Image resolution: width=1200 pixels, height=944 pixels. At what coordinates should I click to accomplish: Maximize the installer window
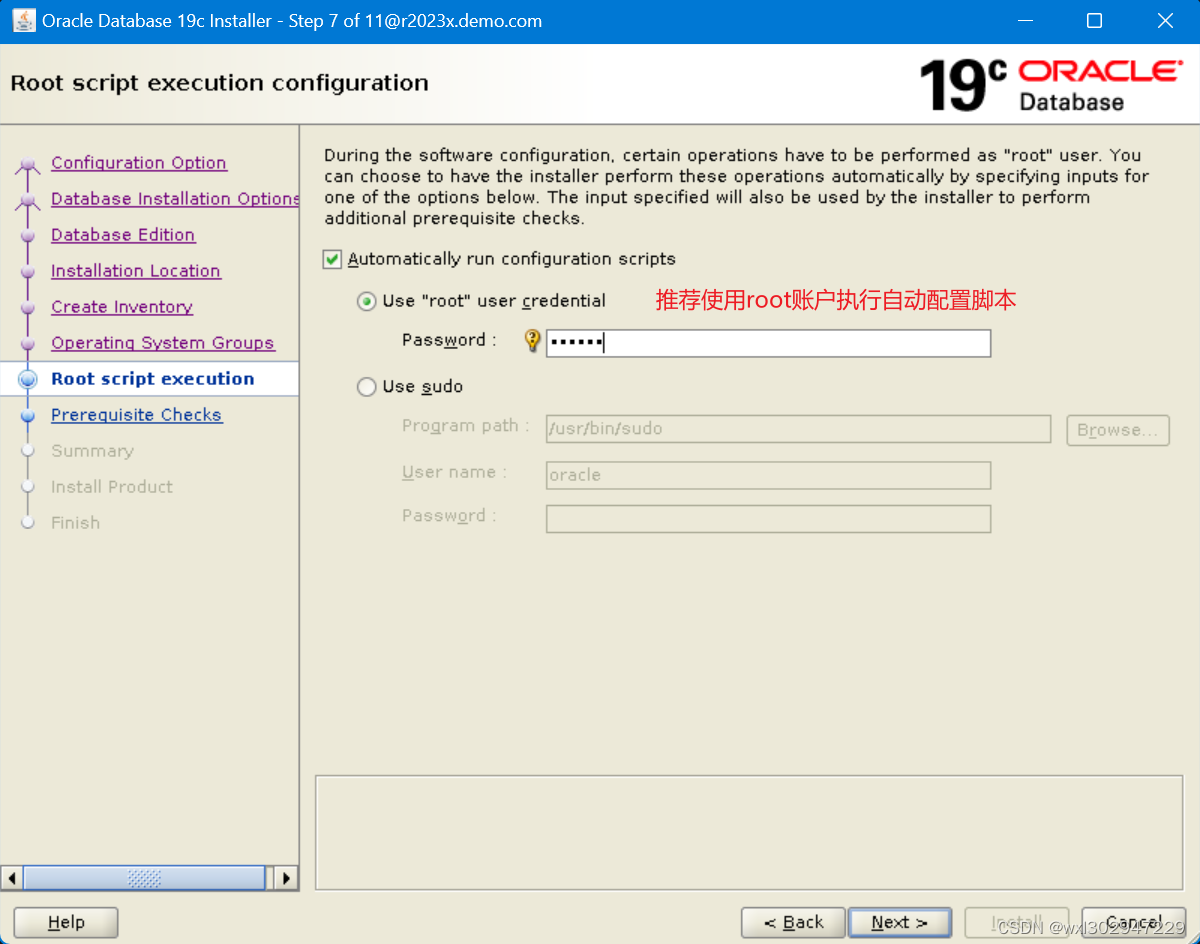(x=1094, y=21)
